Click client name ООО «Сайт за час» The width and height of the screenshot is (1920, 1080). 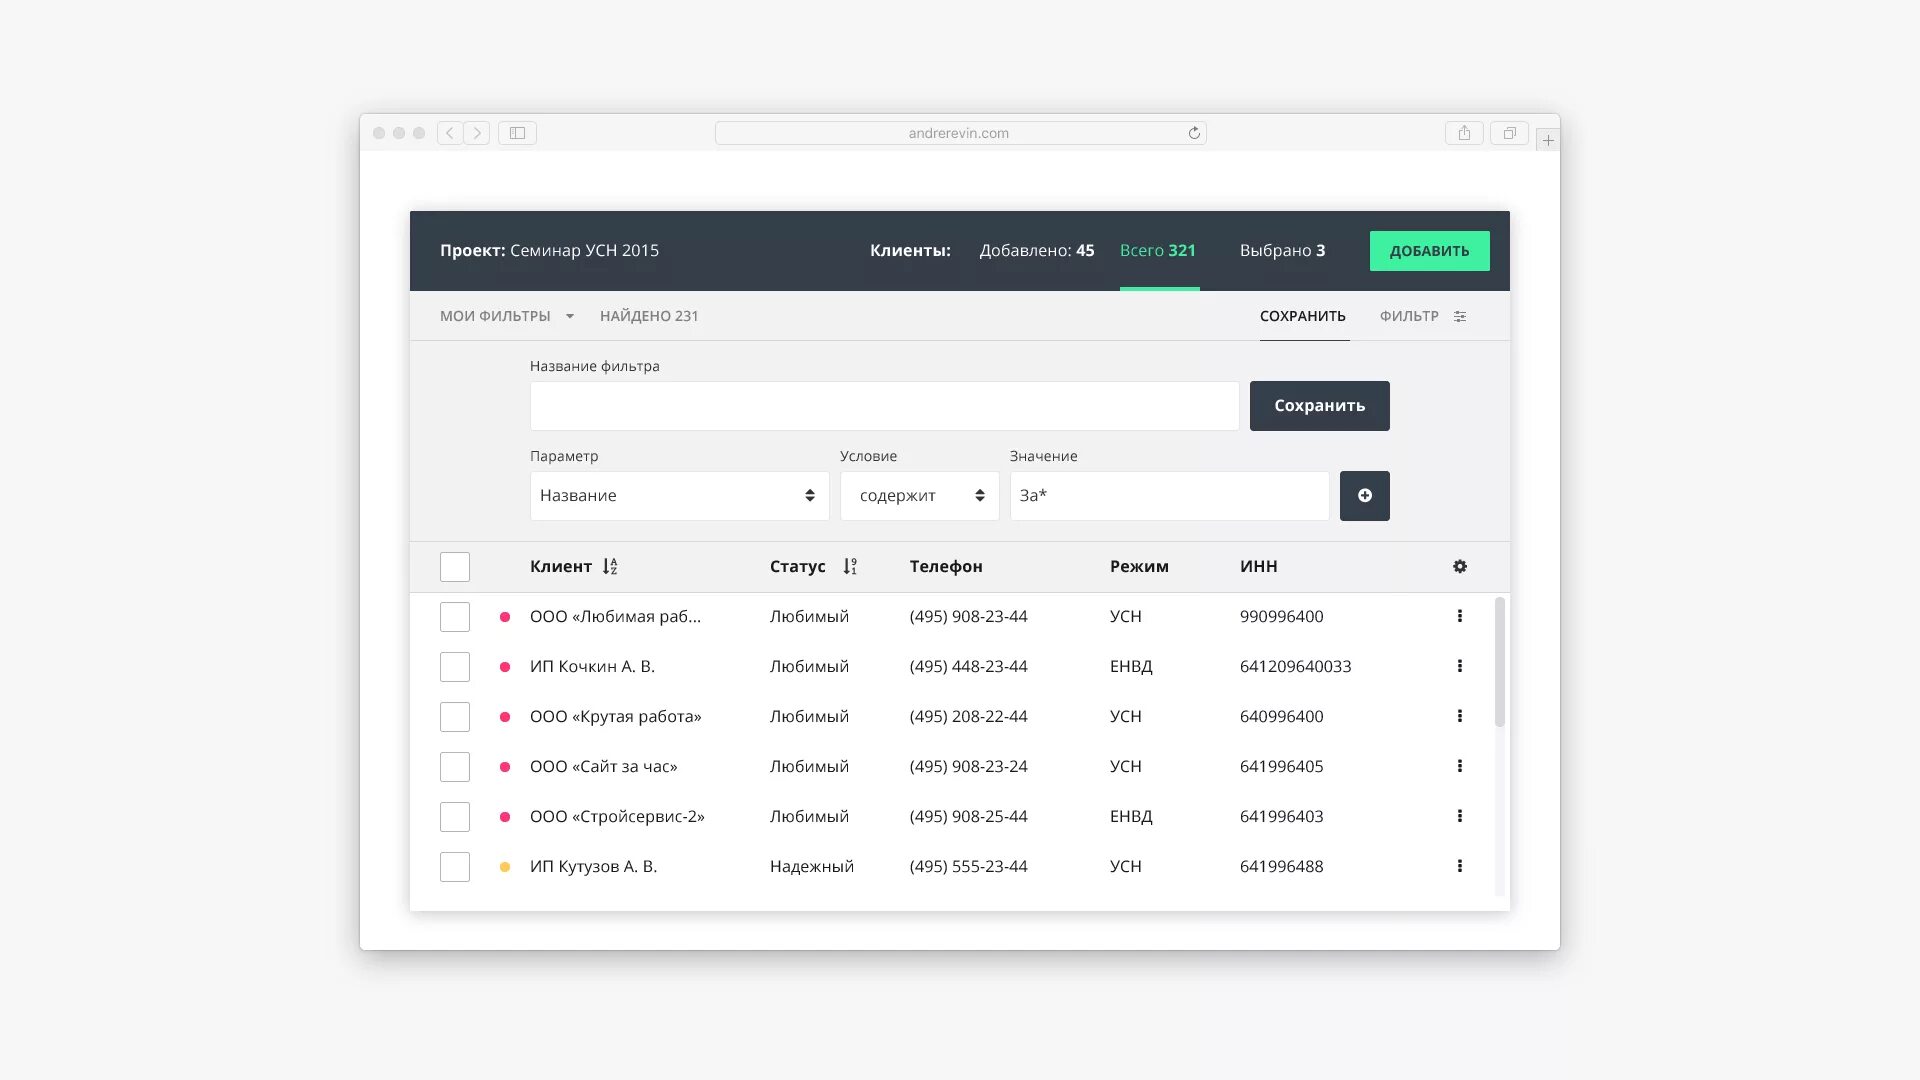click(604, 767)
